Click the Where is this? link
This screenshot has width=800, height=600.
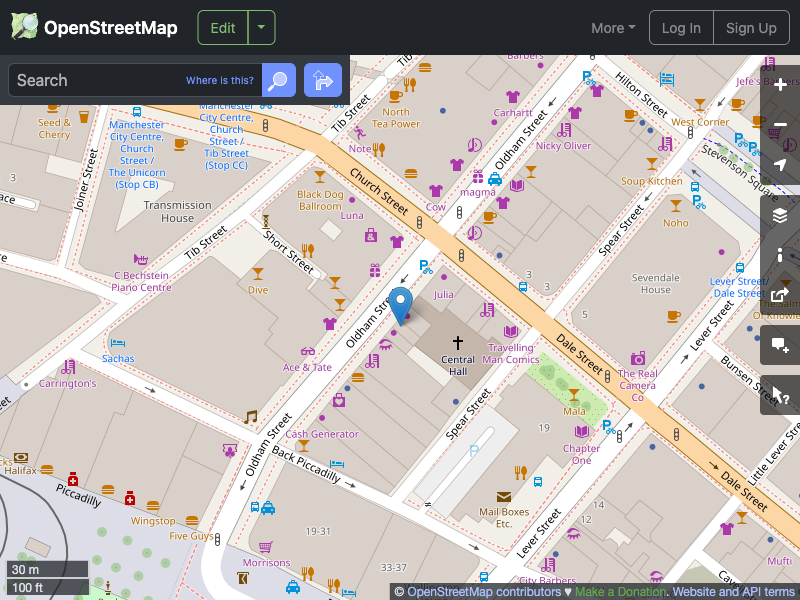point(220,80)
